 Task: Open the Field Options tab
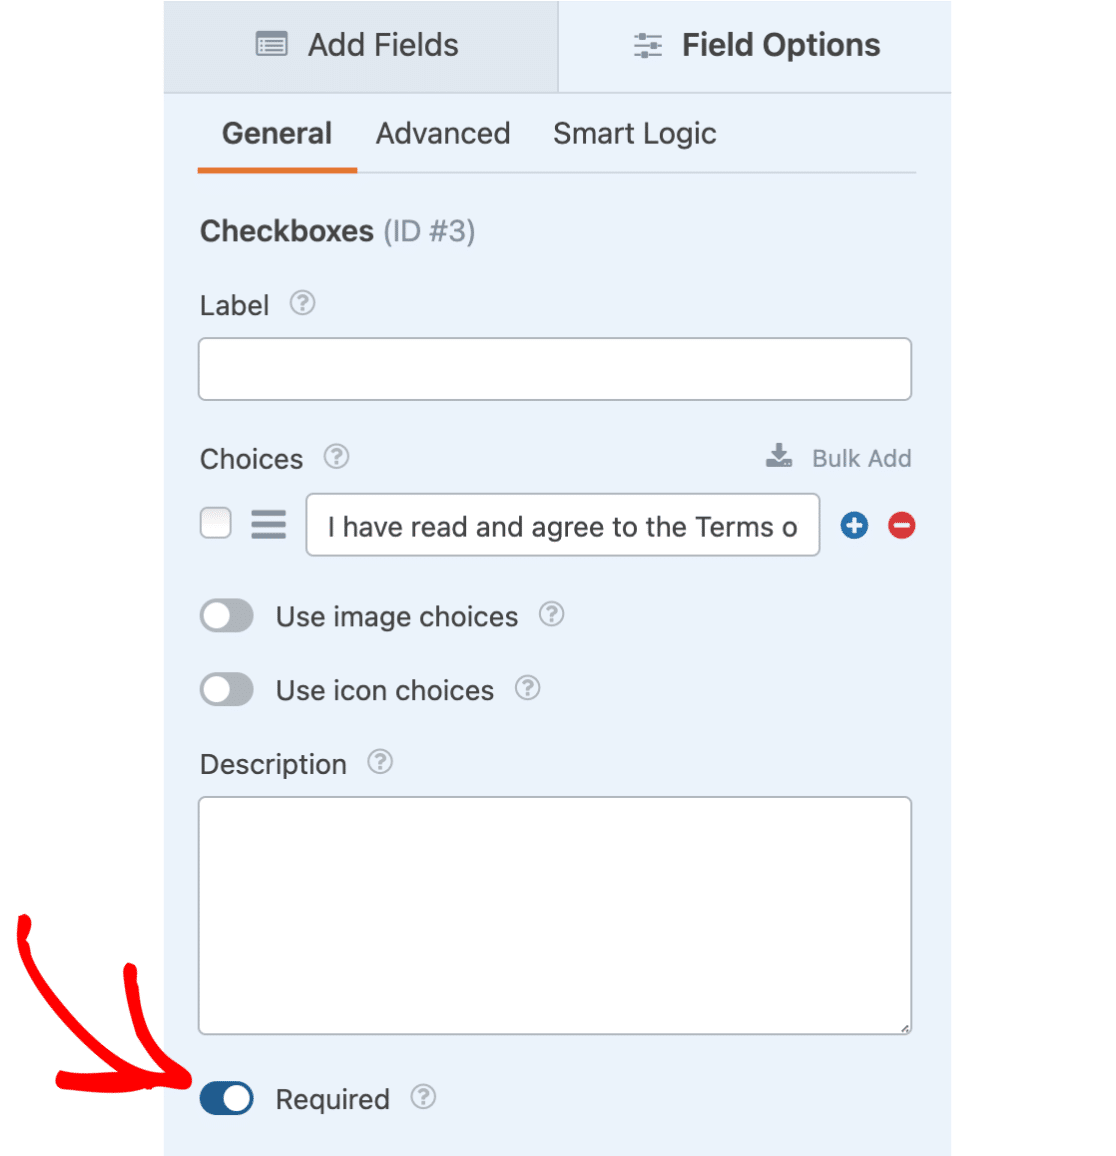(x=756, y=46)
